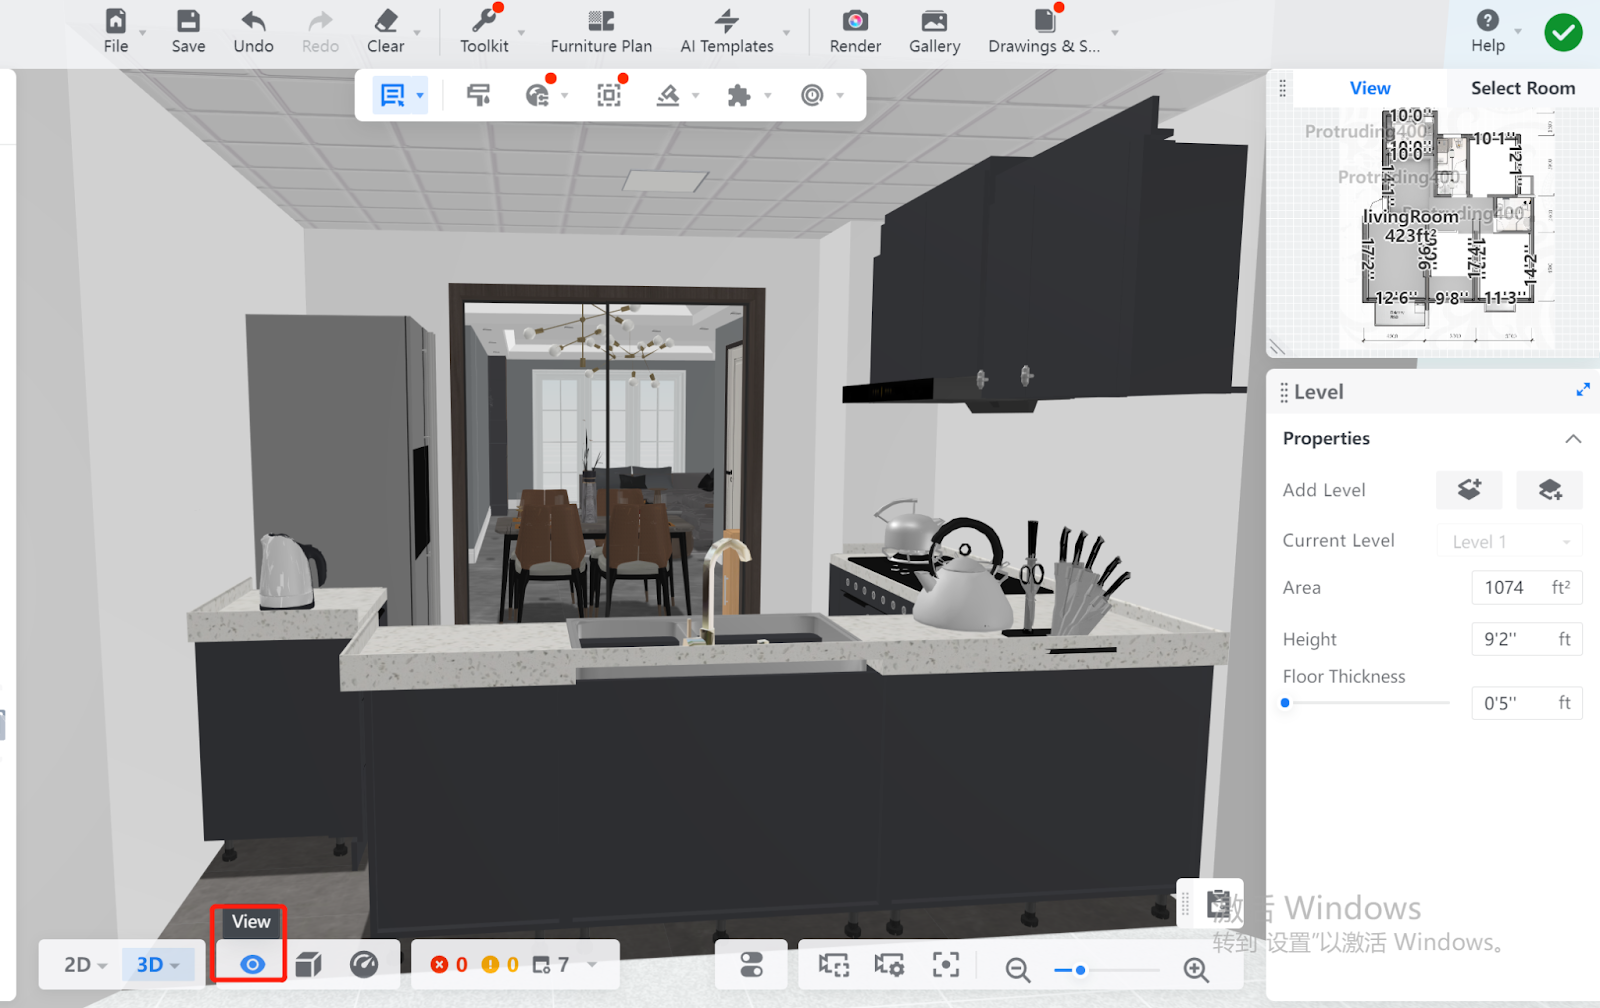Click the green checkmark status icon
The image size is (1600, 1008).
pos(1563,32)
